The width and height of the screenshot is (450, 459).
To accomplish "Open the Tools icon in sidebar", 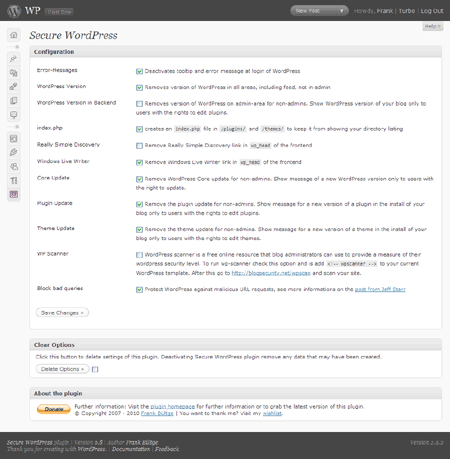I will tap(14, 181).
